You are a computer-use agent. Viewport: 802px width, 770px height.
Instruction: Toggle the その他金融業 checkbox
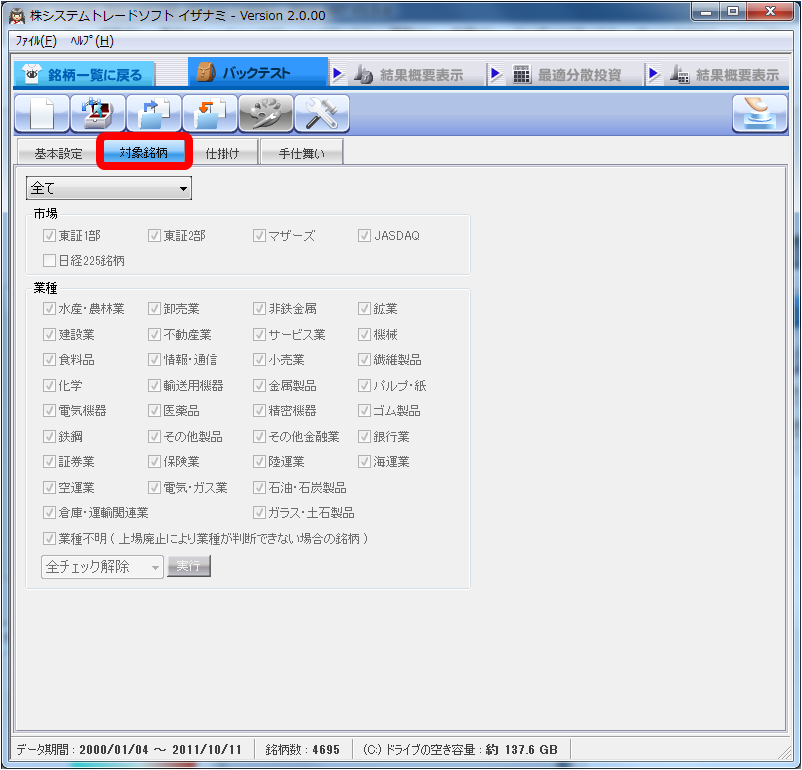[259, 436]
